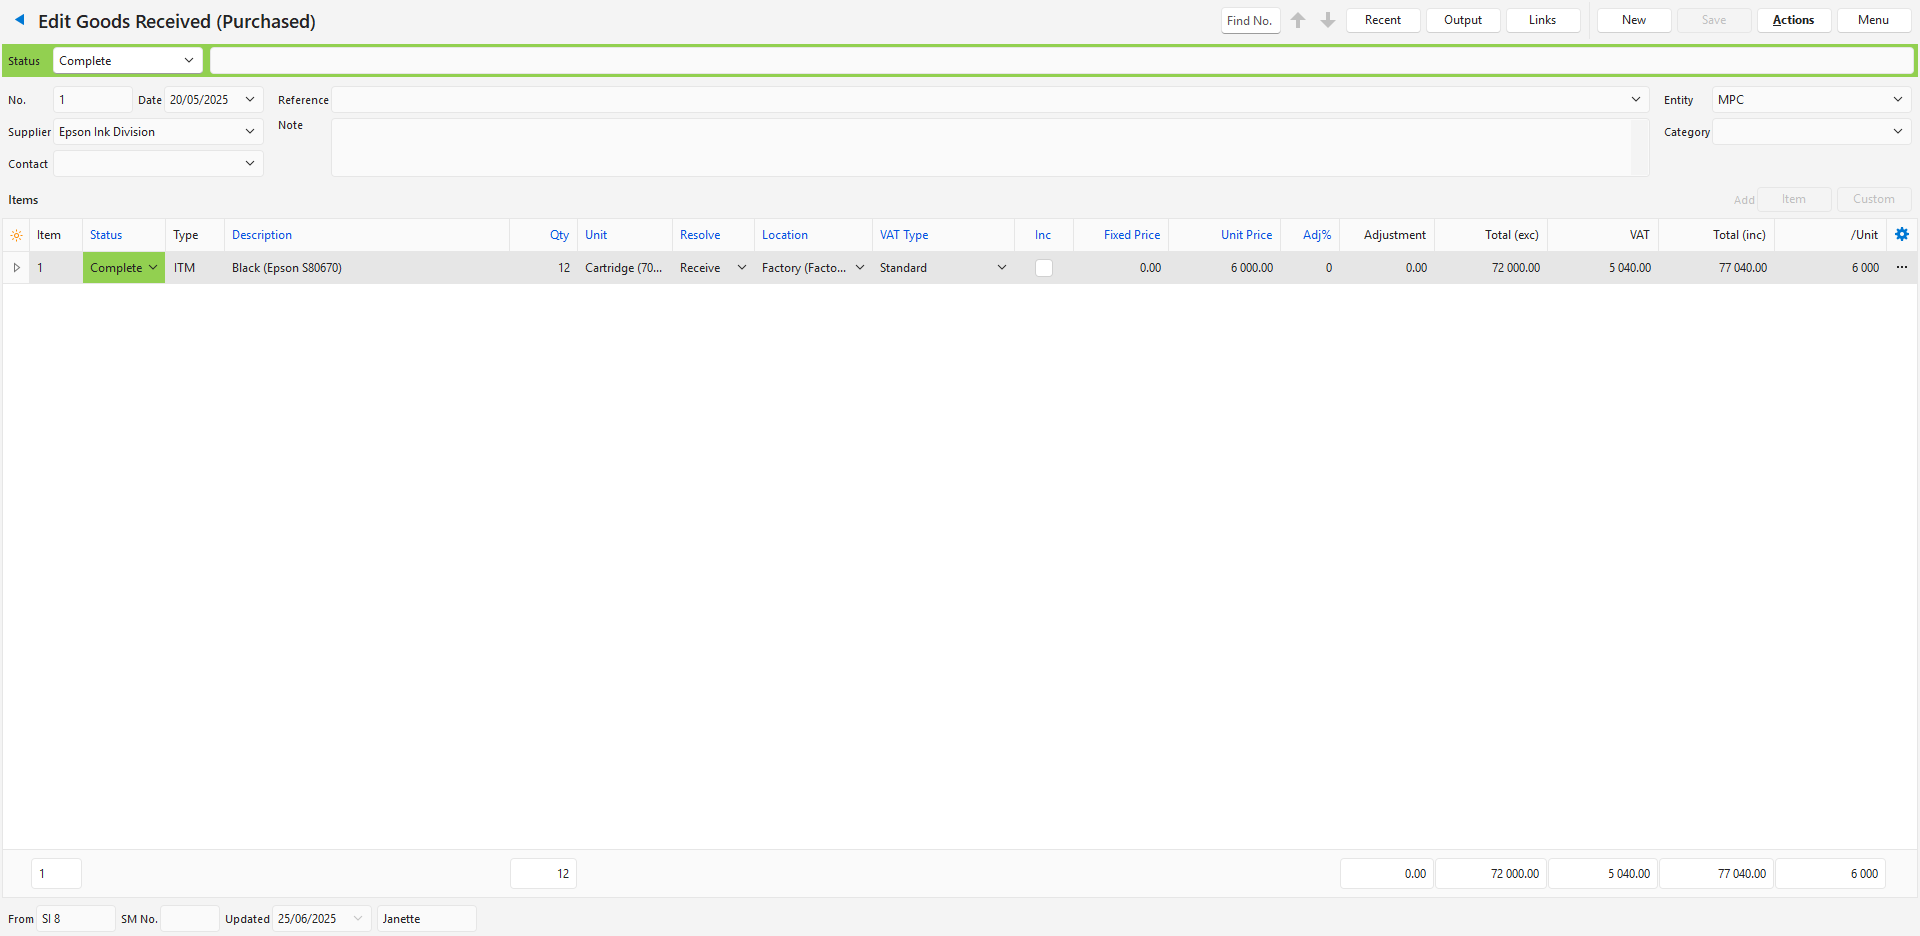Image resolution: width=1920 pixels, height=936 pixels.
Task: Open the Date picker dropdown
Action: pyautogui.click(x=249, y=100)
